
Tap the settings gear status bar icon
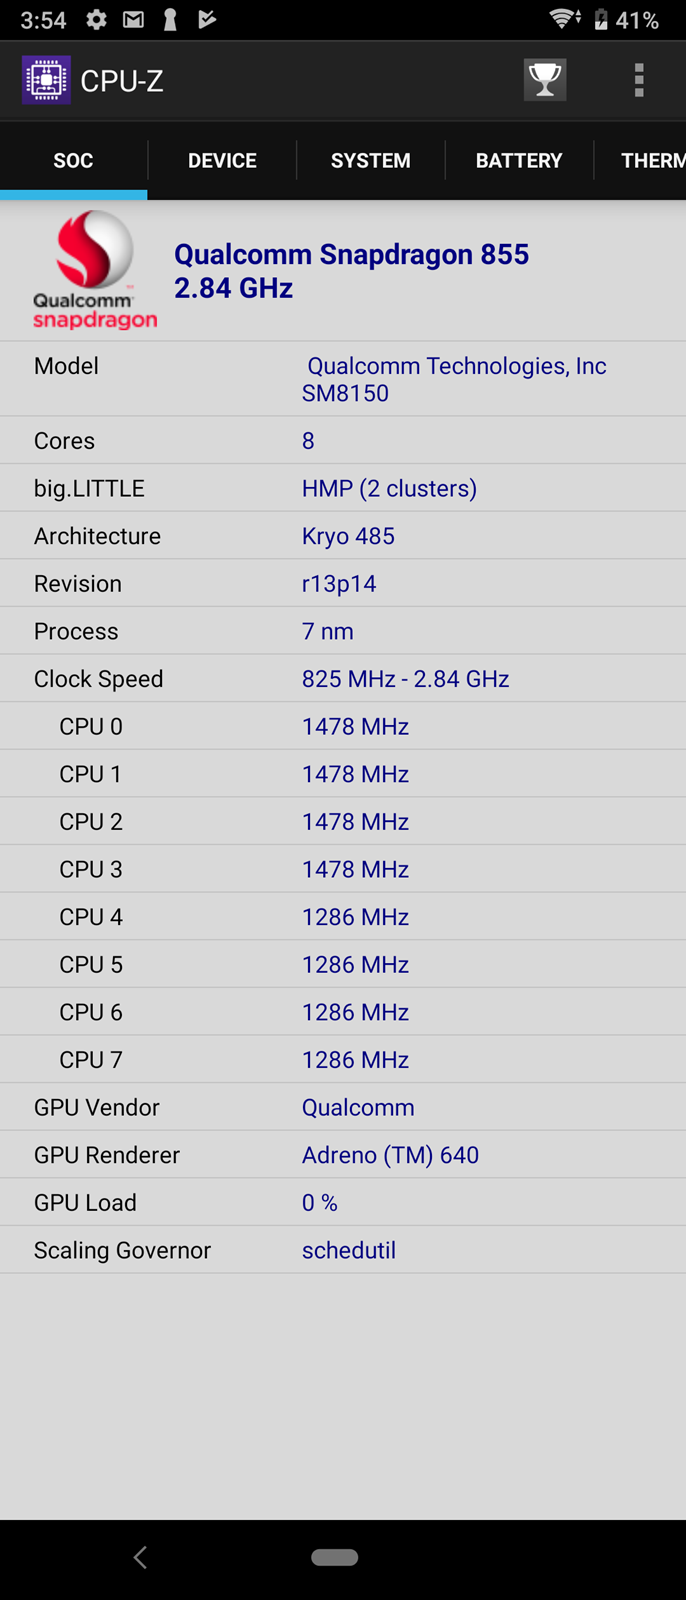(x=96, y=19)
